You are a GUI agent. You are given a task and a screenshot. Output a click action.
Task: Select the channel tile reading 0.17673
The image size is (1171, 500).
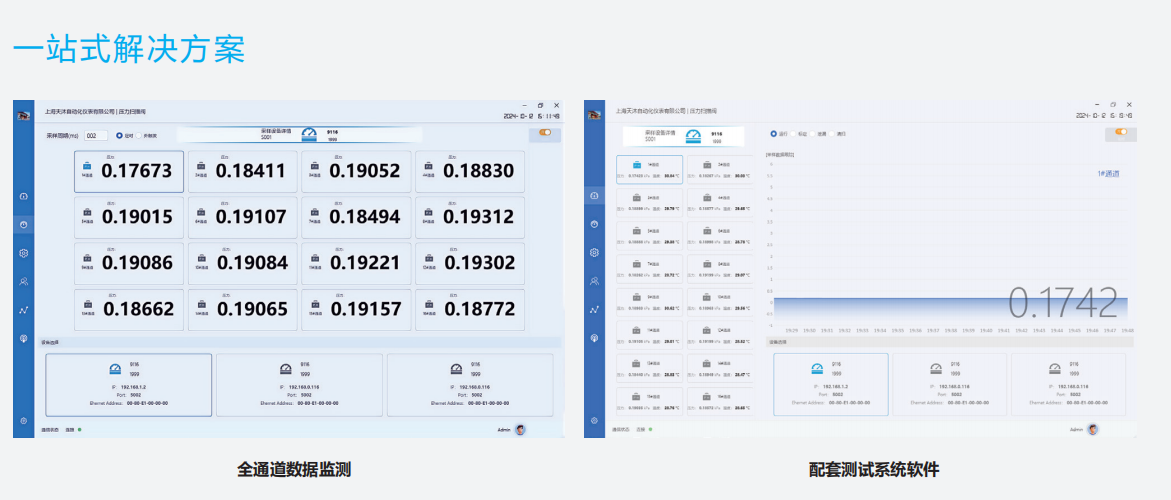click(128, 171)
